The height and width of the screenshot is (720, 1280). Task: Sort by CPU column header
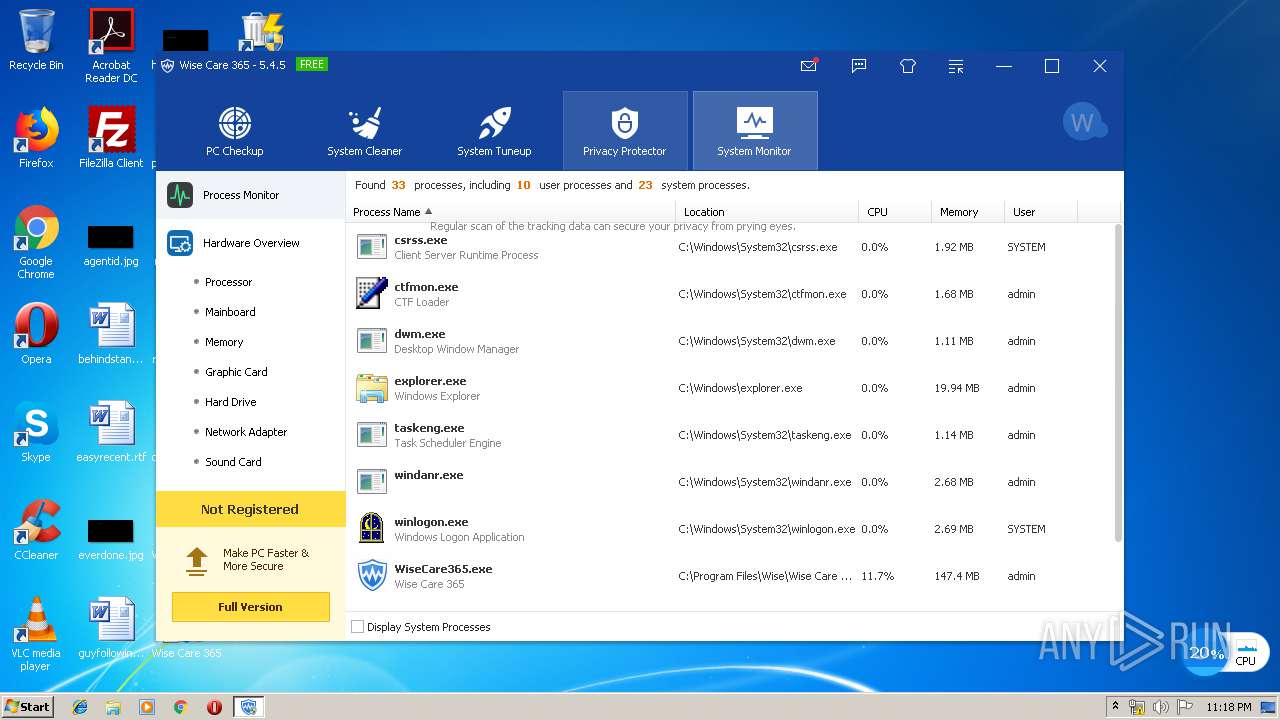click(x=895, y=212)
